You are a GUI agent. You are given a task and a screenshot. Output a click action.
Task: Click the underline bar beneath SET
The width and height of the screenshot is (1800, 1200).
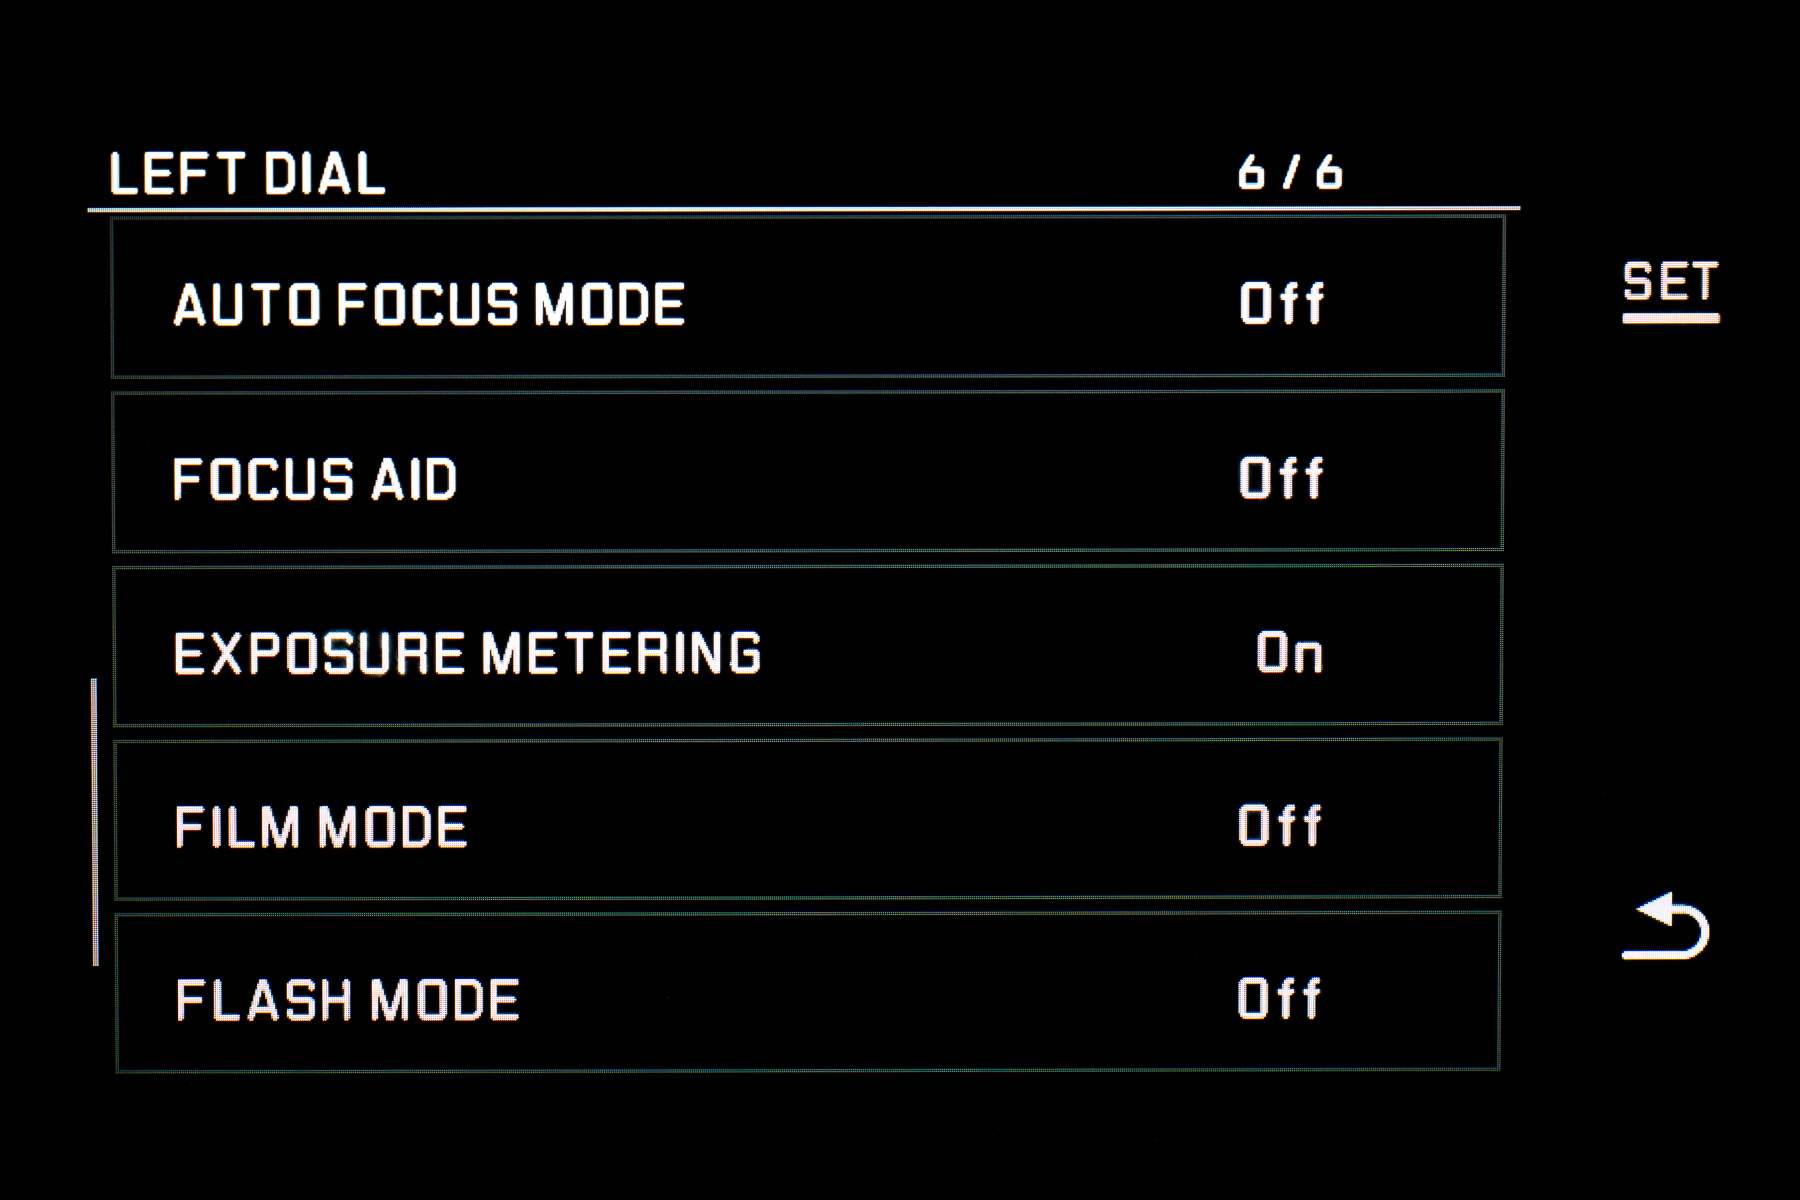tap(1670, 318)
